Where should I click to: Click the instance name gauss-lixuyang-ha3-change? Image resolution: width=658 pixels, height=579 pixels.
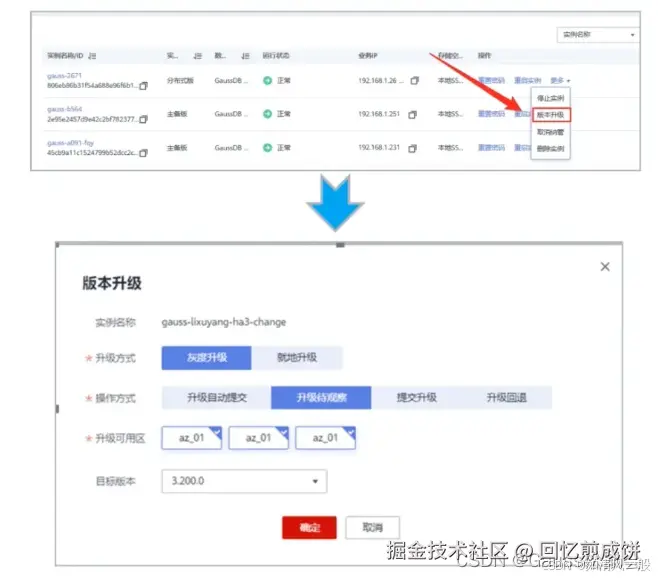(x=224, y=322)
